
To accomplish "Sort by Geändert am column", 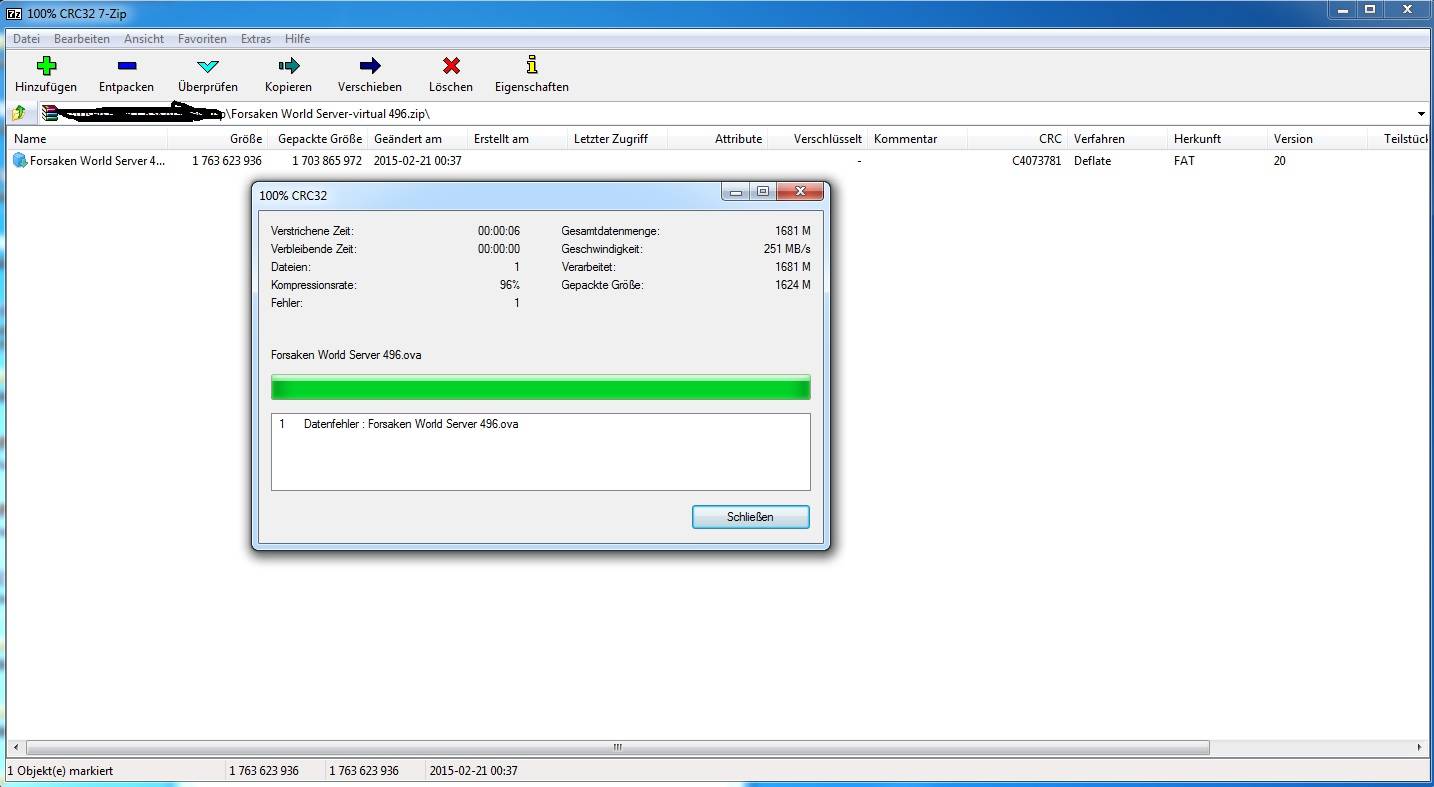I will 418,139.
